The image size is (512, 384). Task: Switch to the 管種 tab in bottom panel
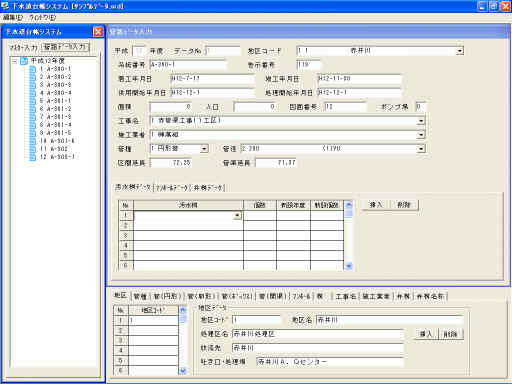(140, 296)
